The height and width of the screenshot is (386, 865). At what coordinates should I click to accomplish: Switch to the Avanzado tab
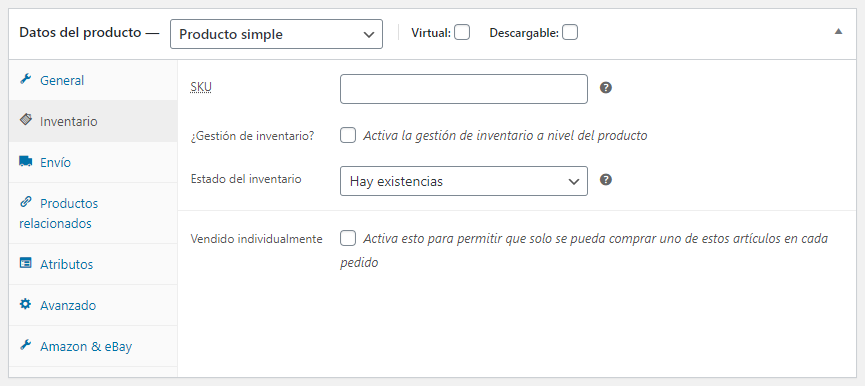(x=93, y=305)
